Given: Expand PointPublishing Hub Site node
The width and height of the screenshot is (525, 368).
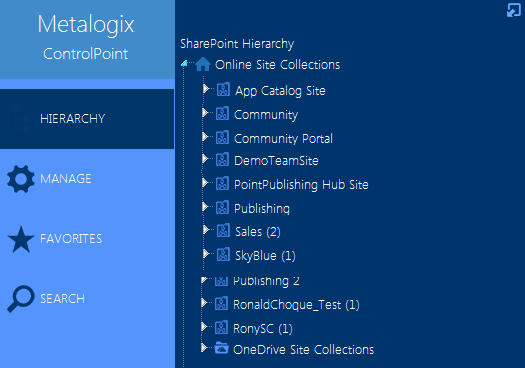Looking at the screenshot, I should point(205,183).
